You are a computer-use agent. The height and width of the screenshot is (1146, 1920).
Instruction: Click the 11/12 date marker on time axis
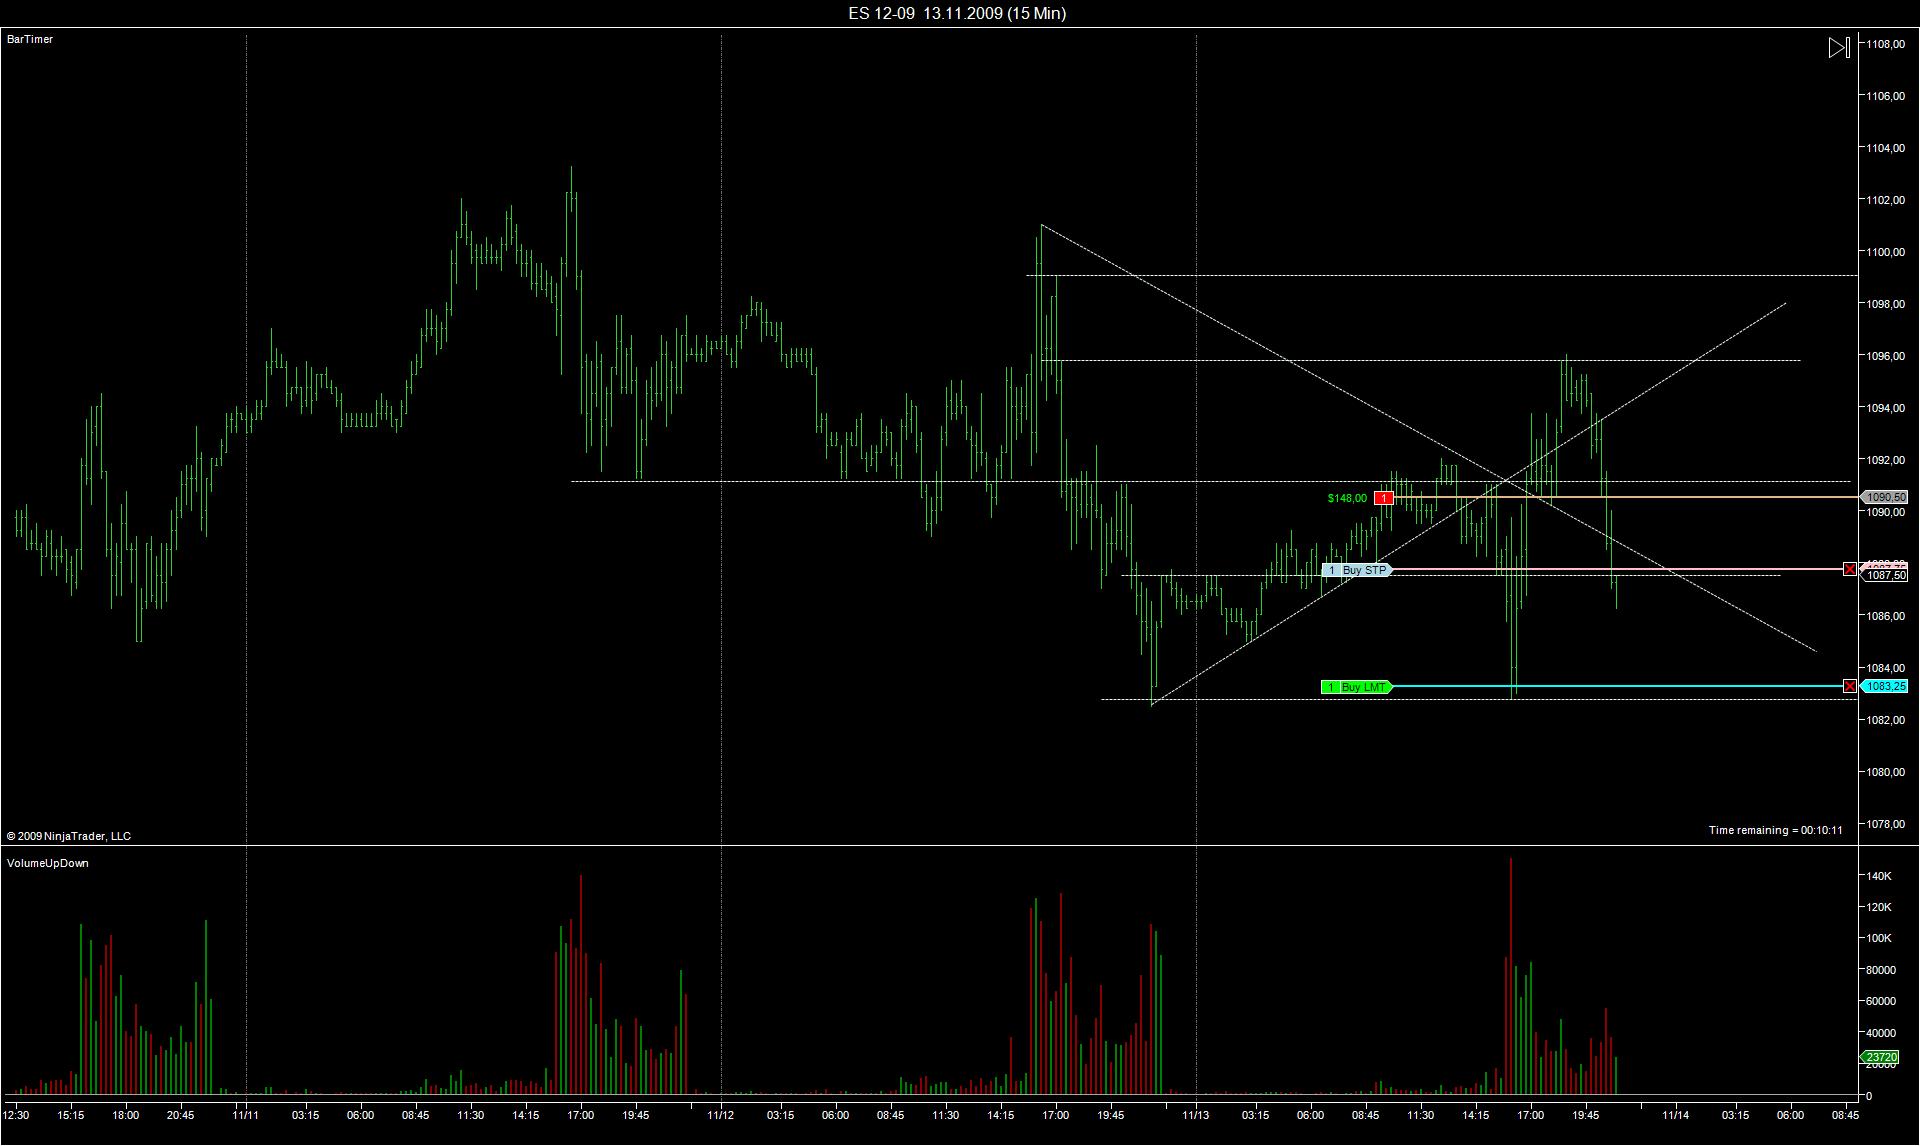721,1115
